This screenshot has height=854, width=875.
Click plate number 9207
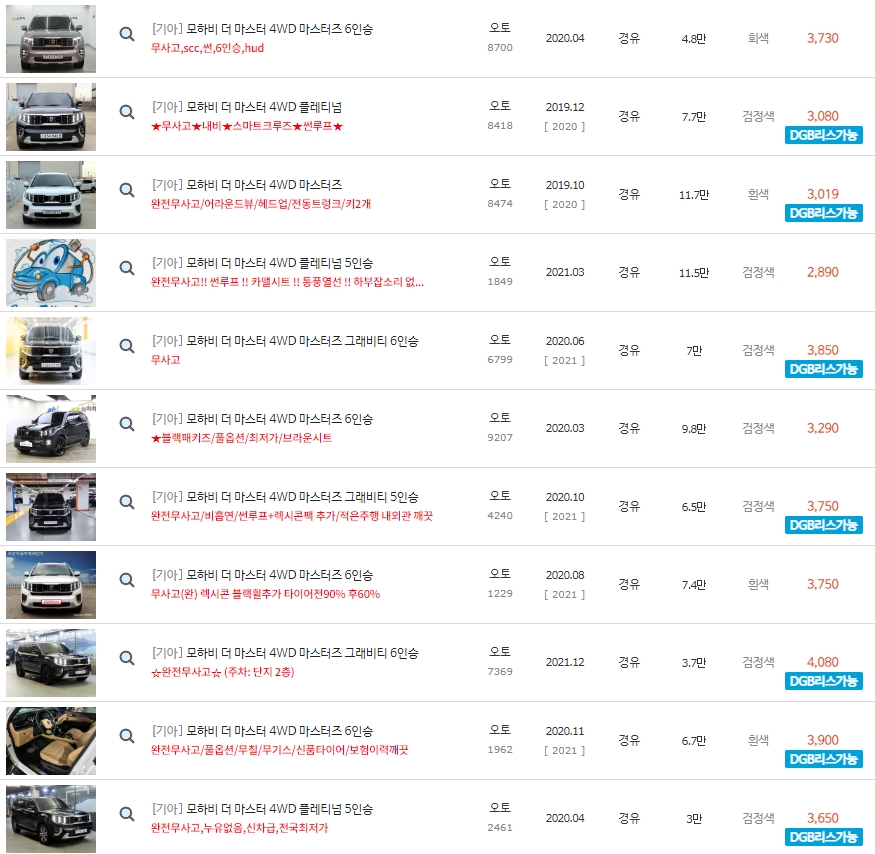500,438
